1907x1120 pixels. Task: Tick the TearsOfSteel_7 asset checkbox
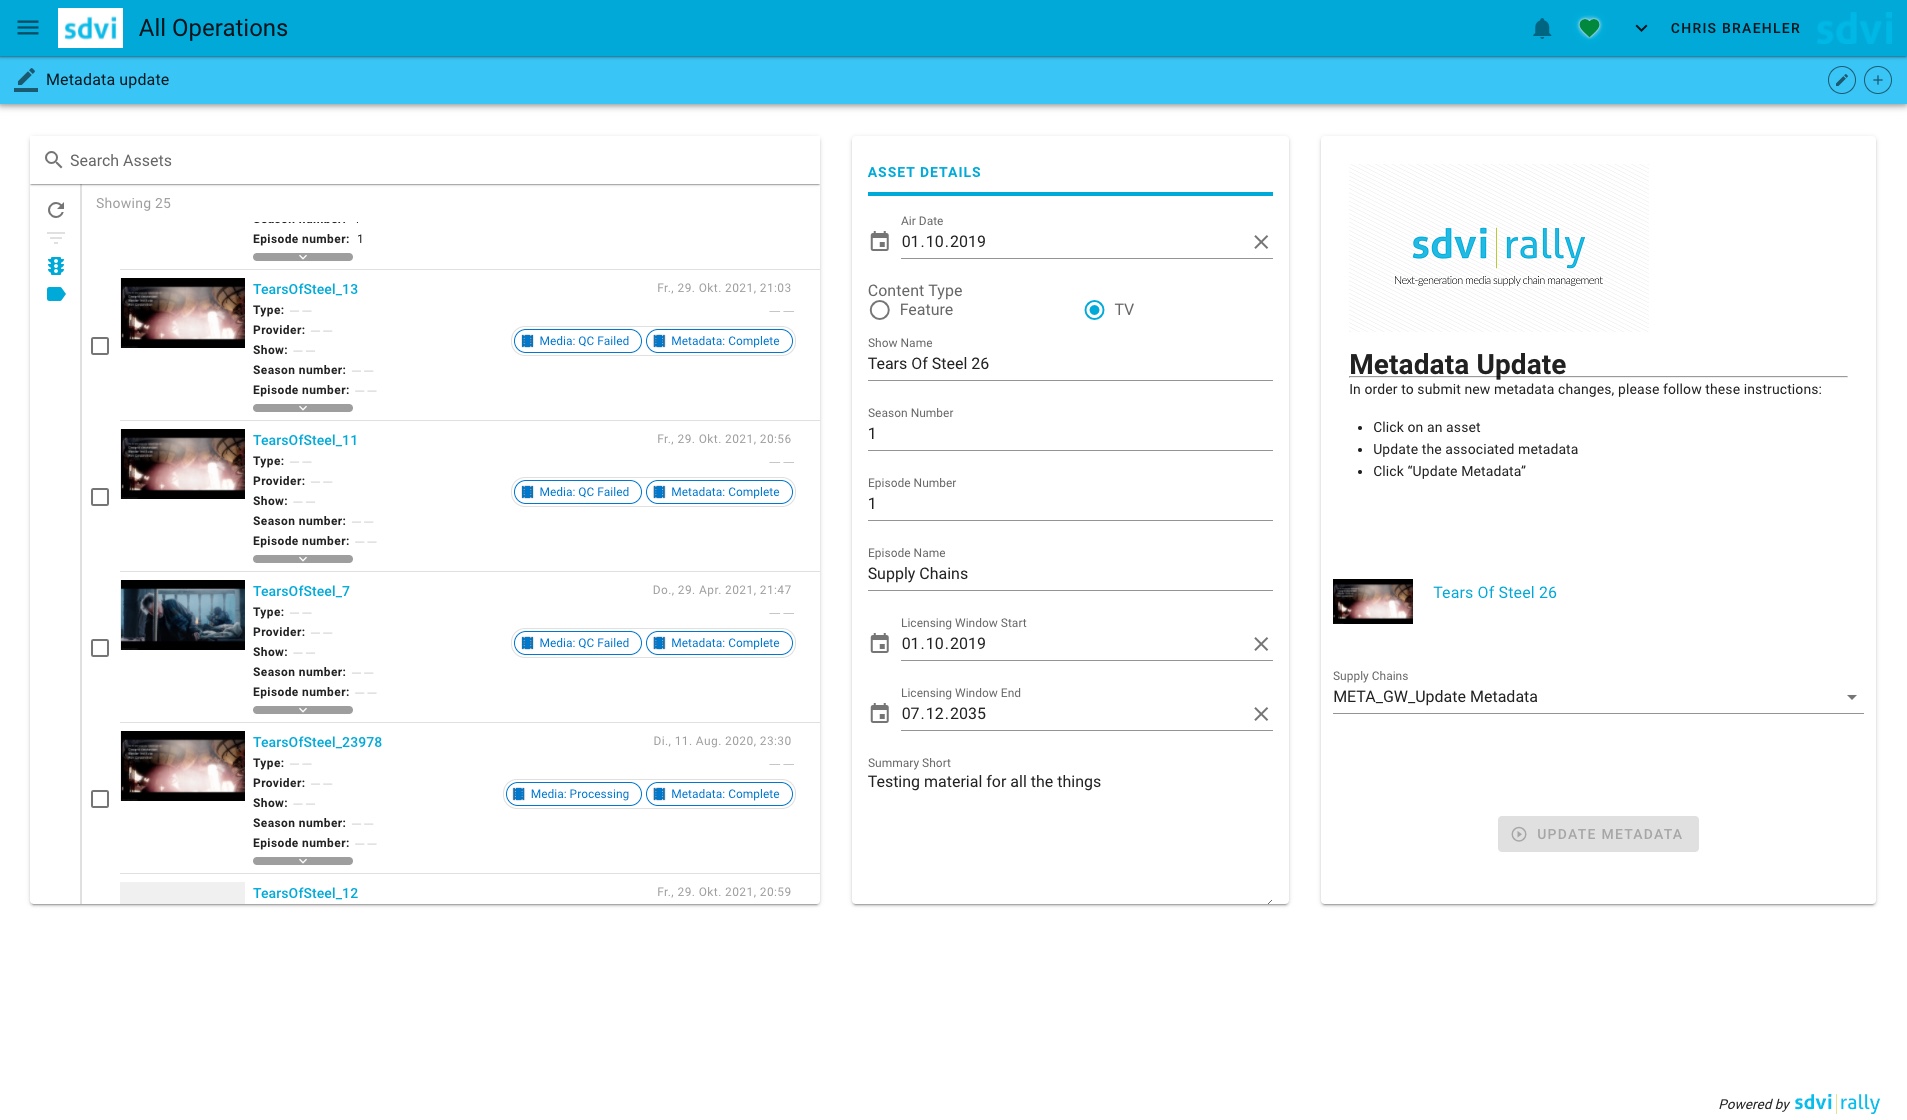(100, 648)
